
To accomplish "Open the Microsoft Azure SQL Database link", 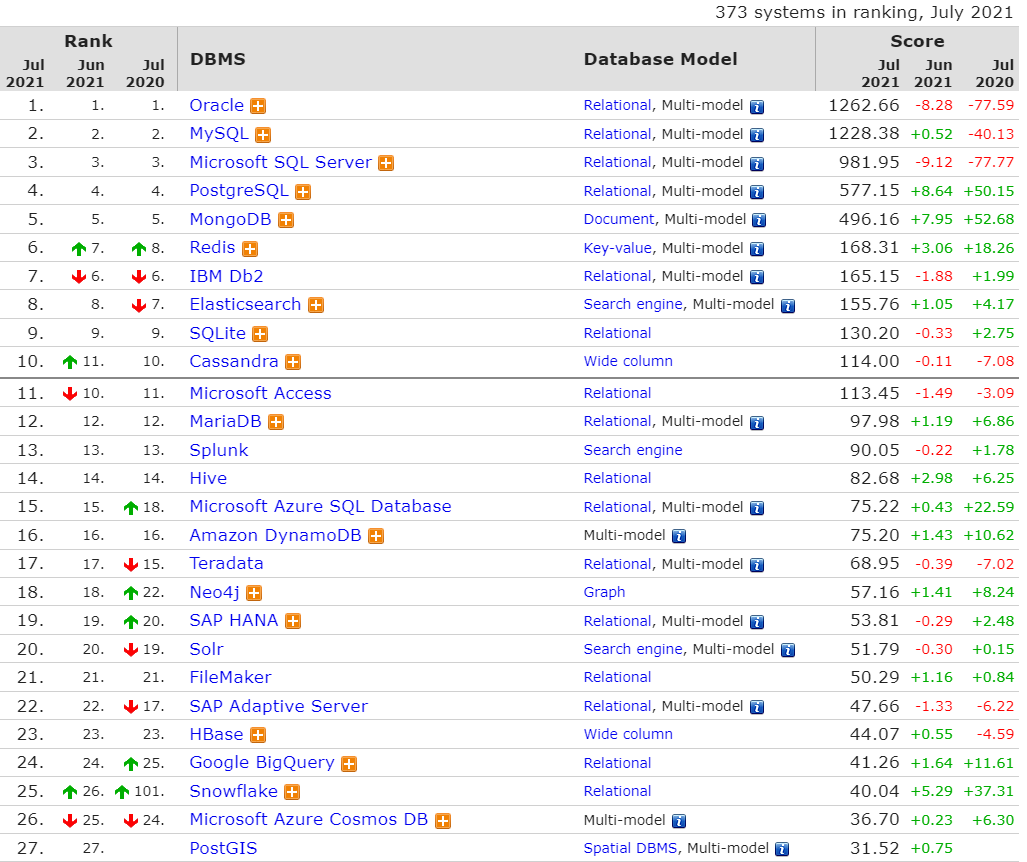I will [x=320, y=506].
